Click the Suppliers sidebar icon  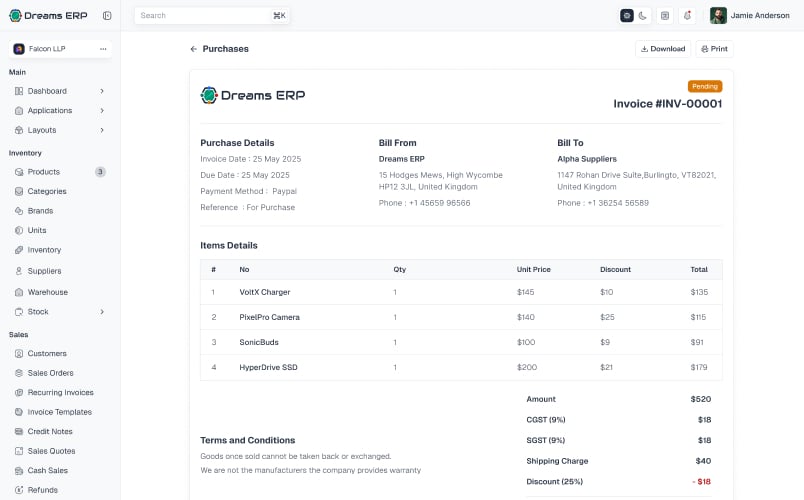tap(19, 271)
